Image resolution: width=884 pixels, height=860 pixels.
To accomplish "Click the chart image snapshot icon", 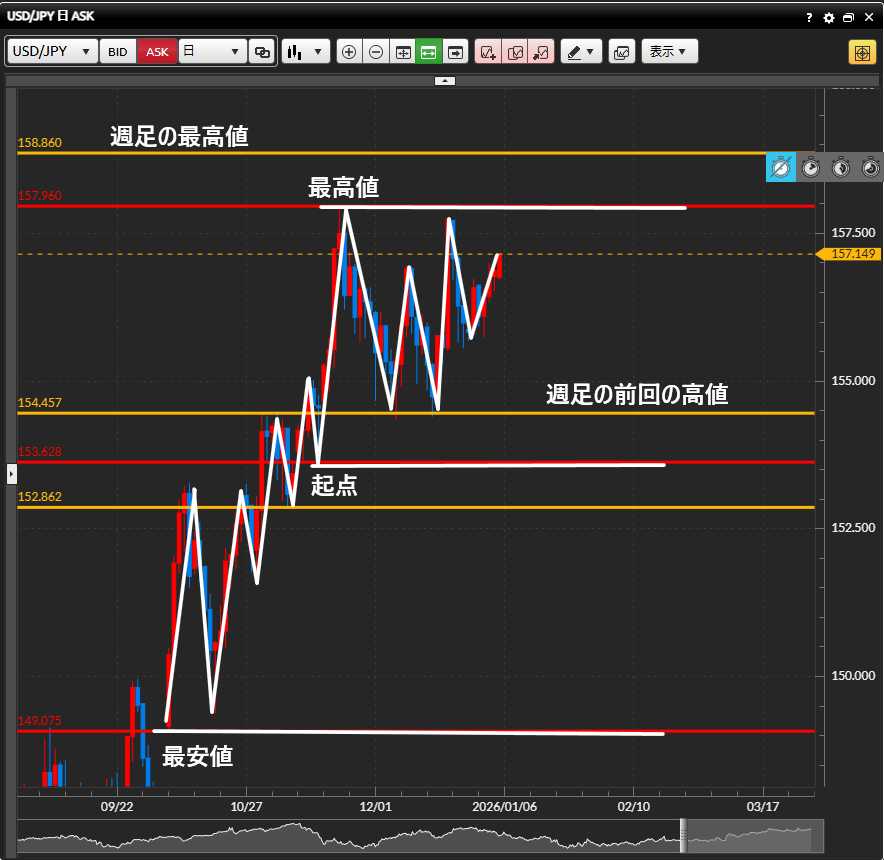I will pos(621,52).
